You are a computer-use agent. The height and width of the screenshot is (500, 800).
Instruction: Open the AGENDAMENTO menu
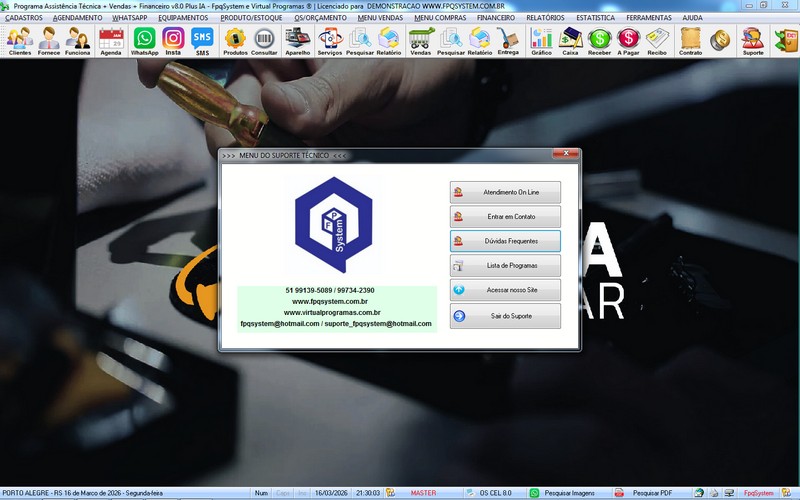[x=78, y=18]
